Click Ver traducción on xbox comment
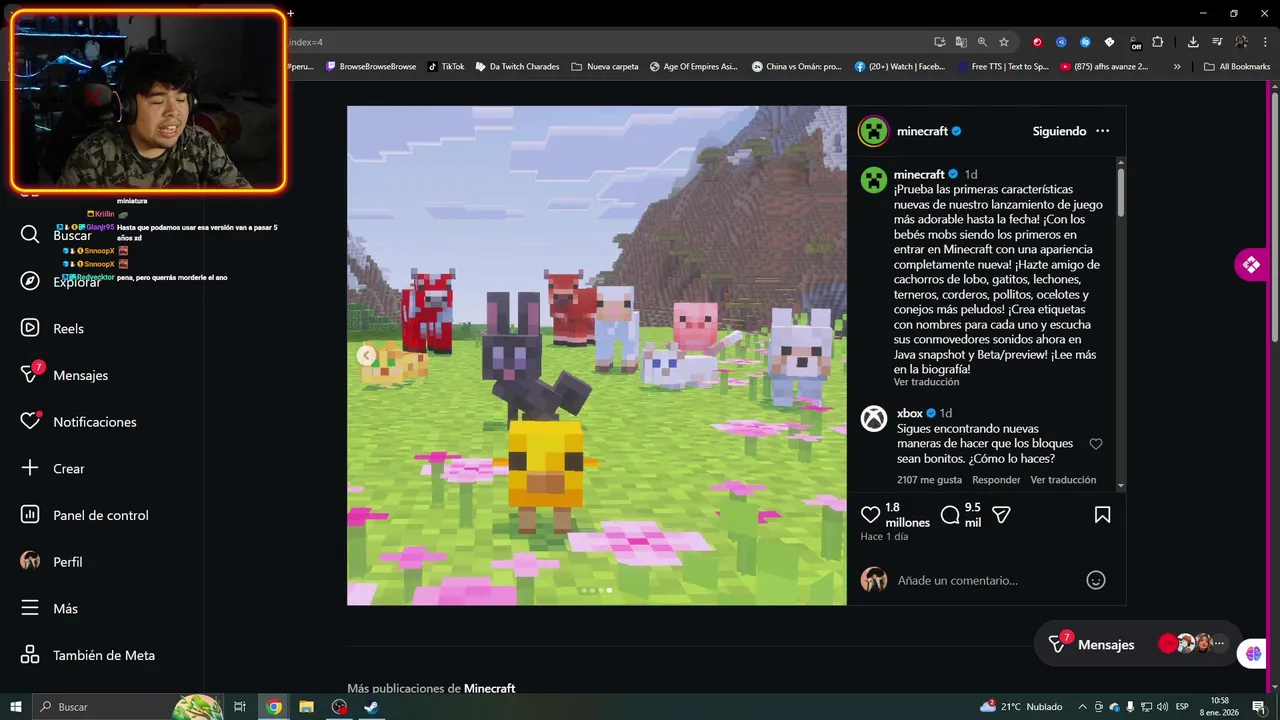Image resolution: width=1280 pixels, height=720 pixels. pyautogui.click(x=1063, y=480)
